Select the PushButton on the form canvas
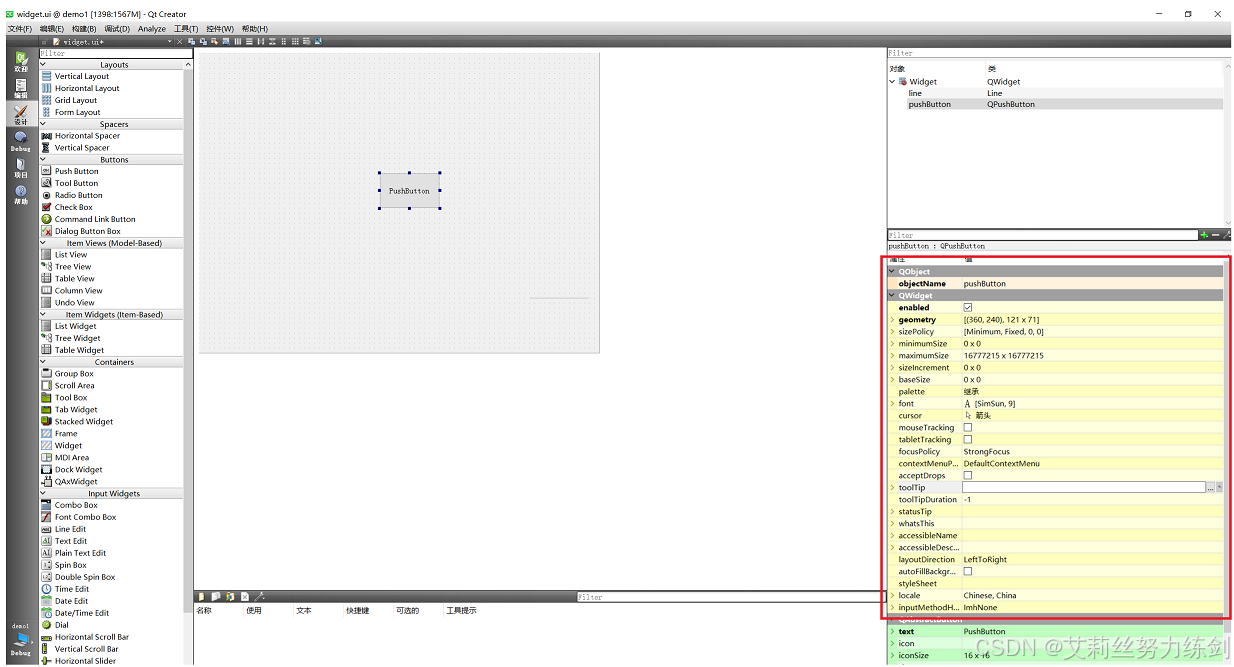Image resolution: width=1234 pixels, height=667 pixels. pos(409,191)
